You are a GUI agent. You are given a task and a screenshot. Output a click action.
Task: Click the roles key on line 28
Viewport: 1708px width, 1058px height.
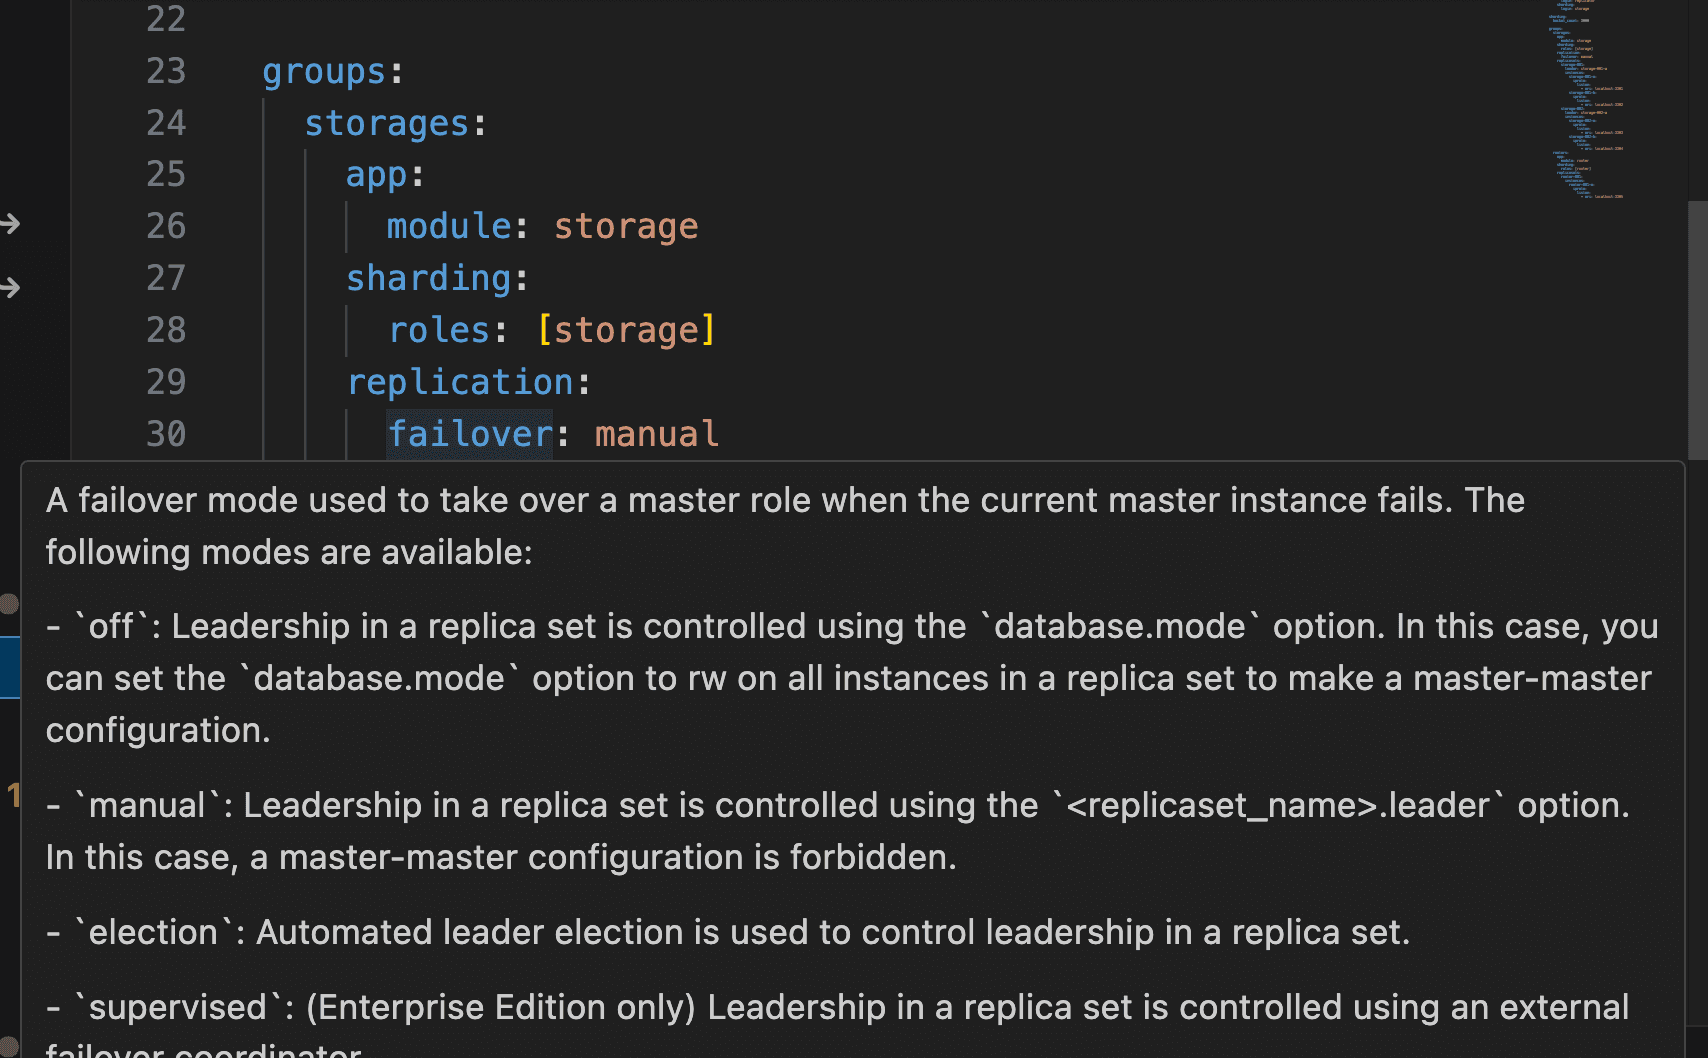click(x=439, y=331)
